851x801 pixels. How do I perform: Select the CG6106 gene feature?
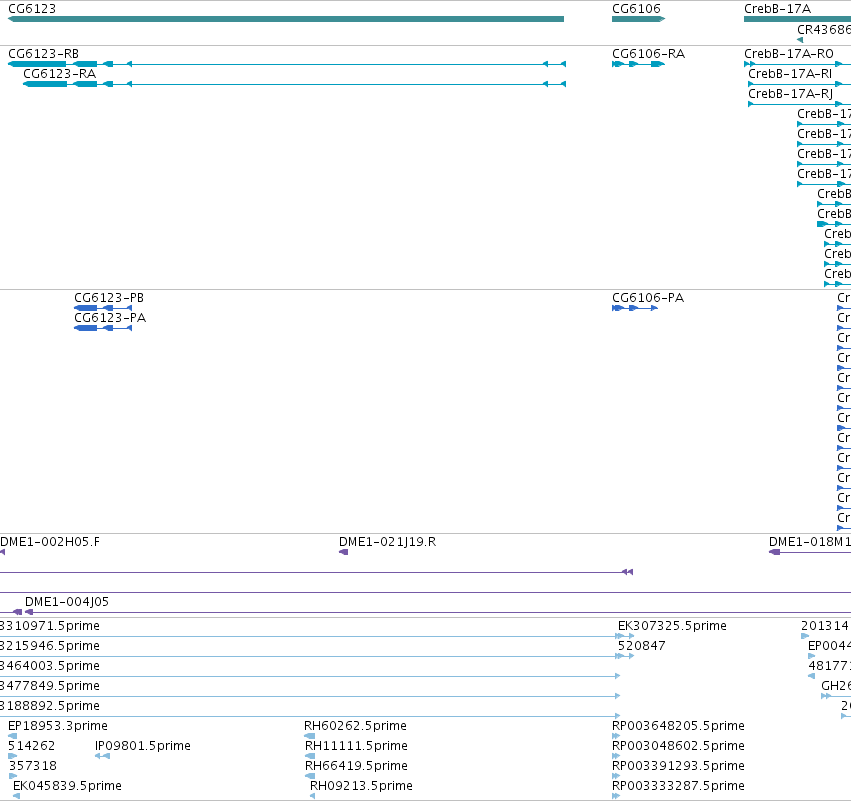coord(638,19)
